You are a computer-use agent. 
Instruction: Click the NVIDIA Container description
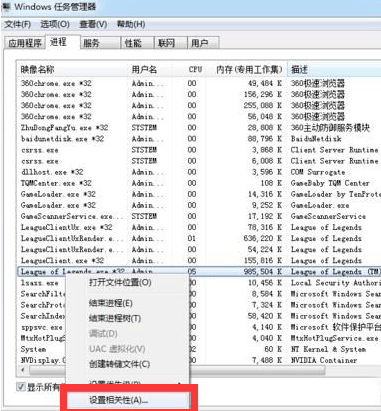(x=324, y=360)
